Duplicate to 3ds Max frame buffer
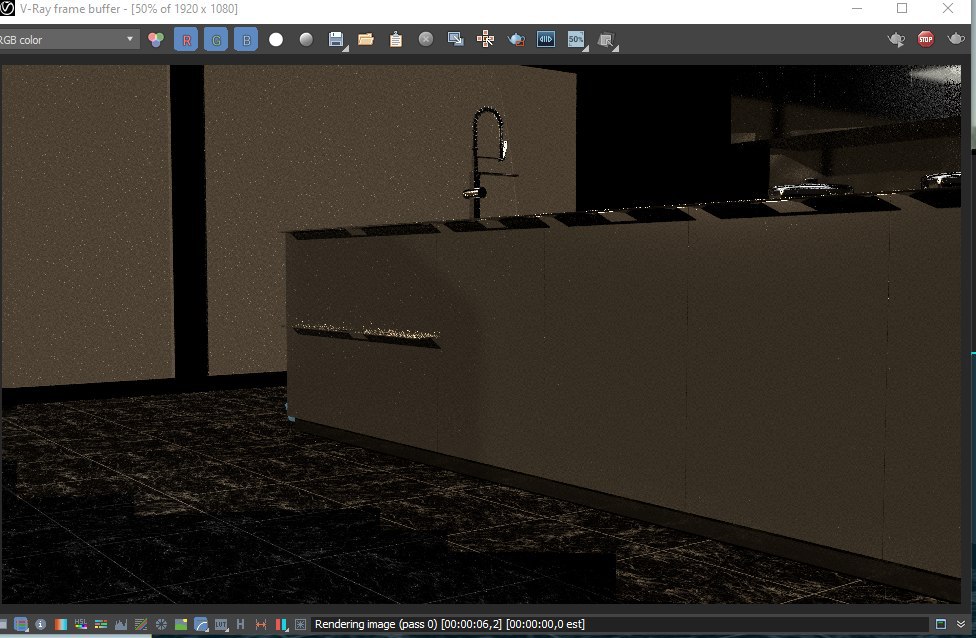 (x=456, y=40)
